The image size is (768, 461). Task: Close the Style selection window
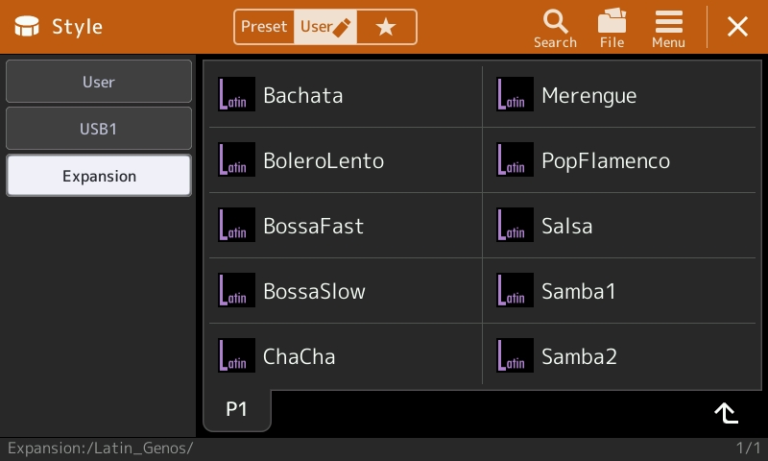click(x=738, y=26)
